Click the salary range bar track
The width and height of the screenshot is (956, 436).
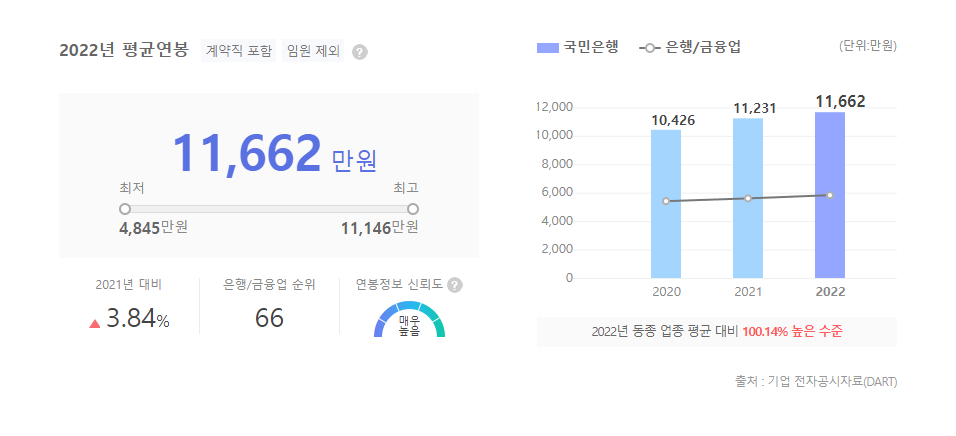pyautogui.click(x=269, y=209)
